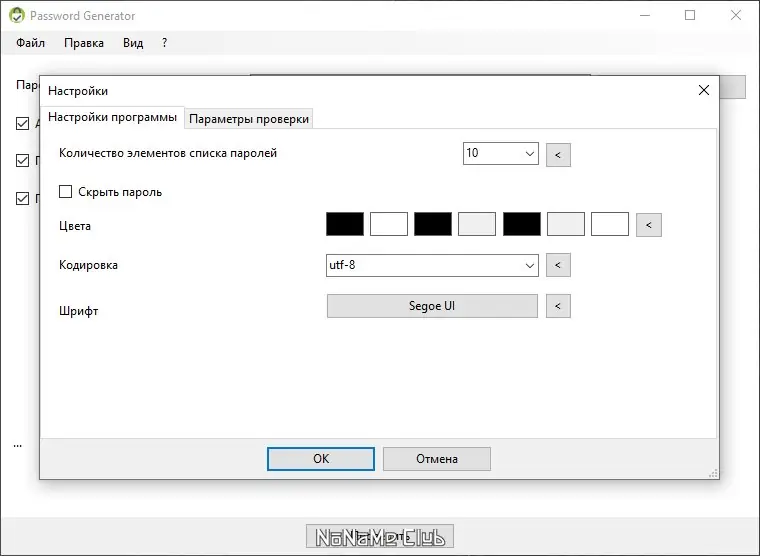The width and height of the screenshot is (760, 556).
Task: Click the ... status text in main window
Action: click(x=17, y=445)
